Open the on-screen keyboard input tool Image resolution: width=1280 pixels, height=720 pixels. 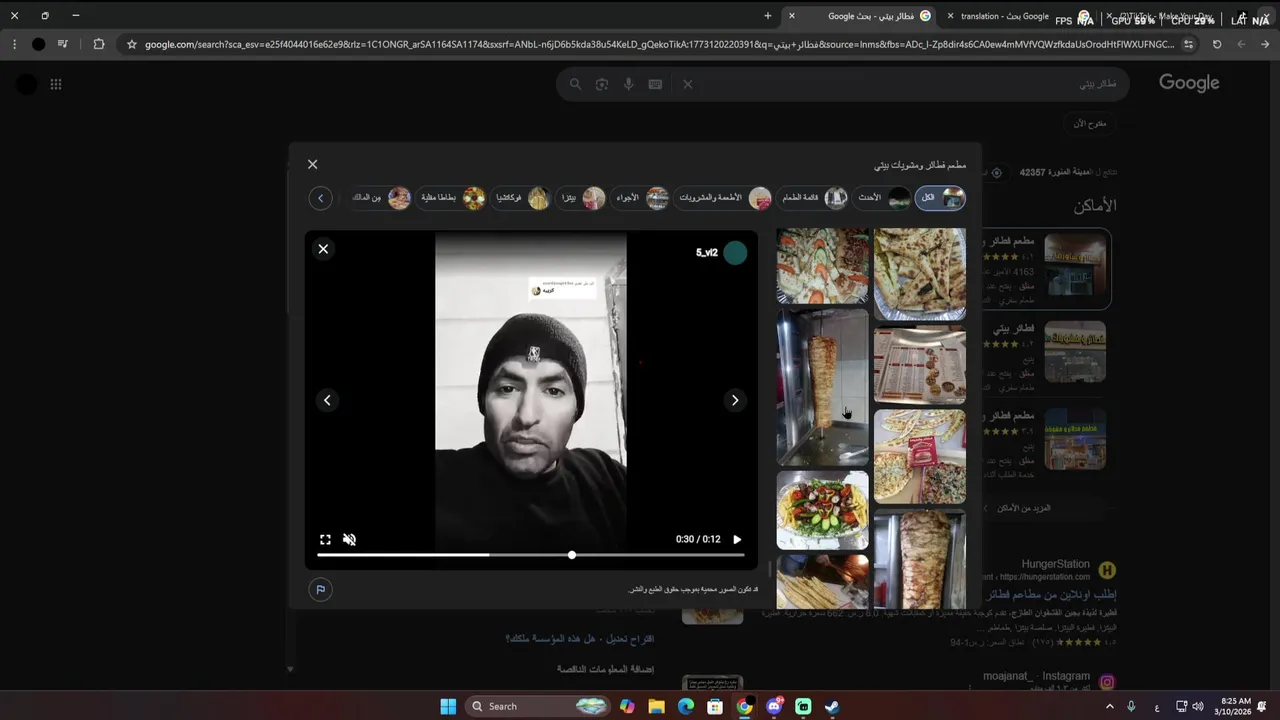pos(655,84)
